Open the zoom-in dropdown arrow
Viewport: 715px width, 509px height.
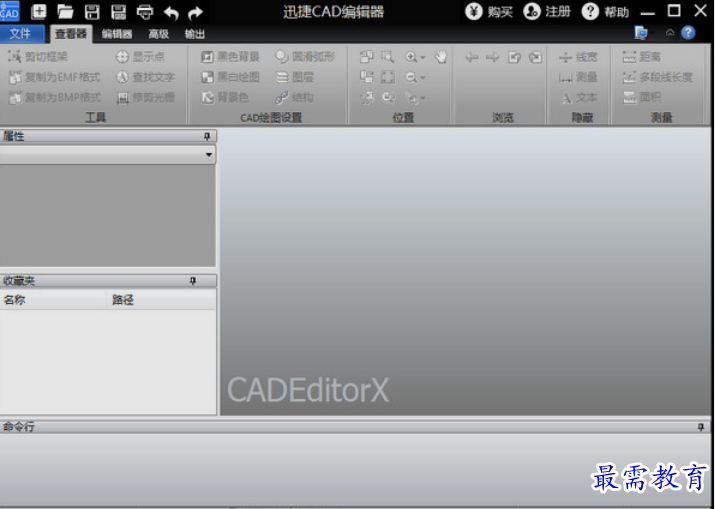(x=423, y=57)
